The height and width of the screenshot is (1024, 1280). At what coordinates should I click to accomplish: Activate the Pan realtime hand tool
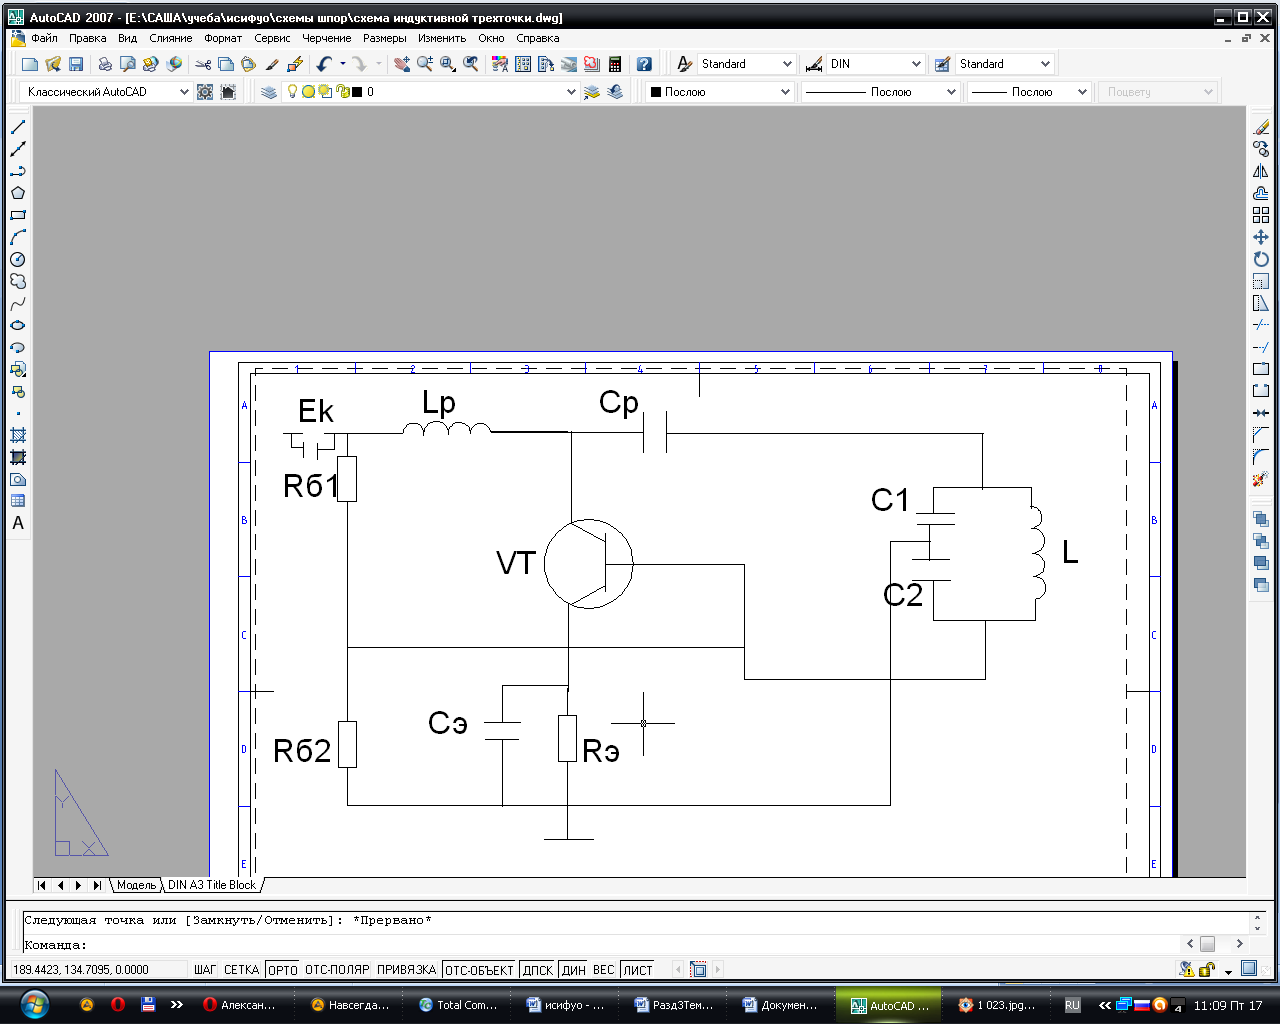[x=402, y=64]
